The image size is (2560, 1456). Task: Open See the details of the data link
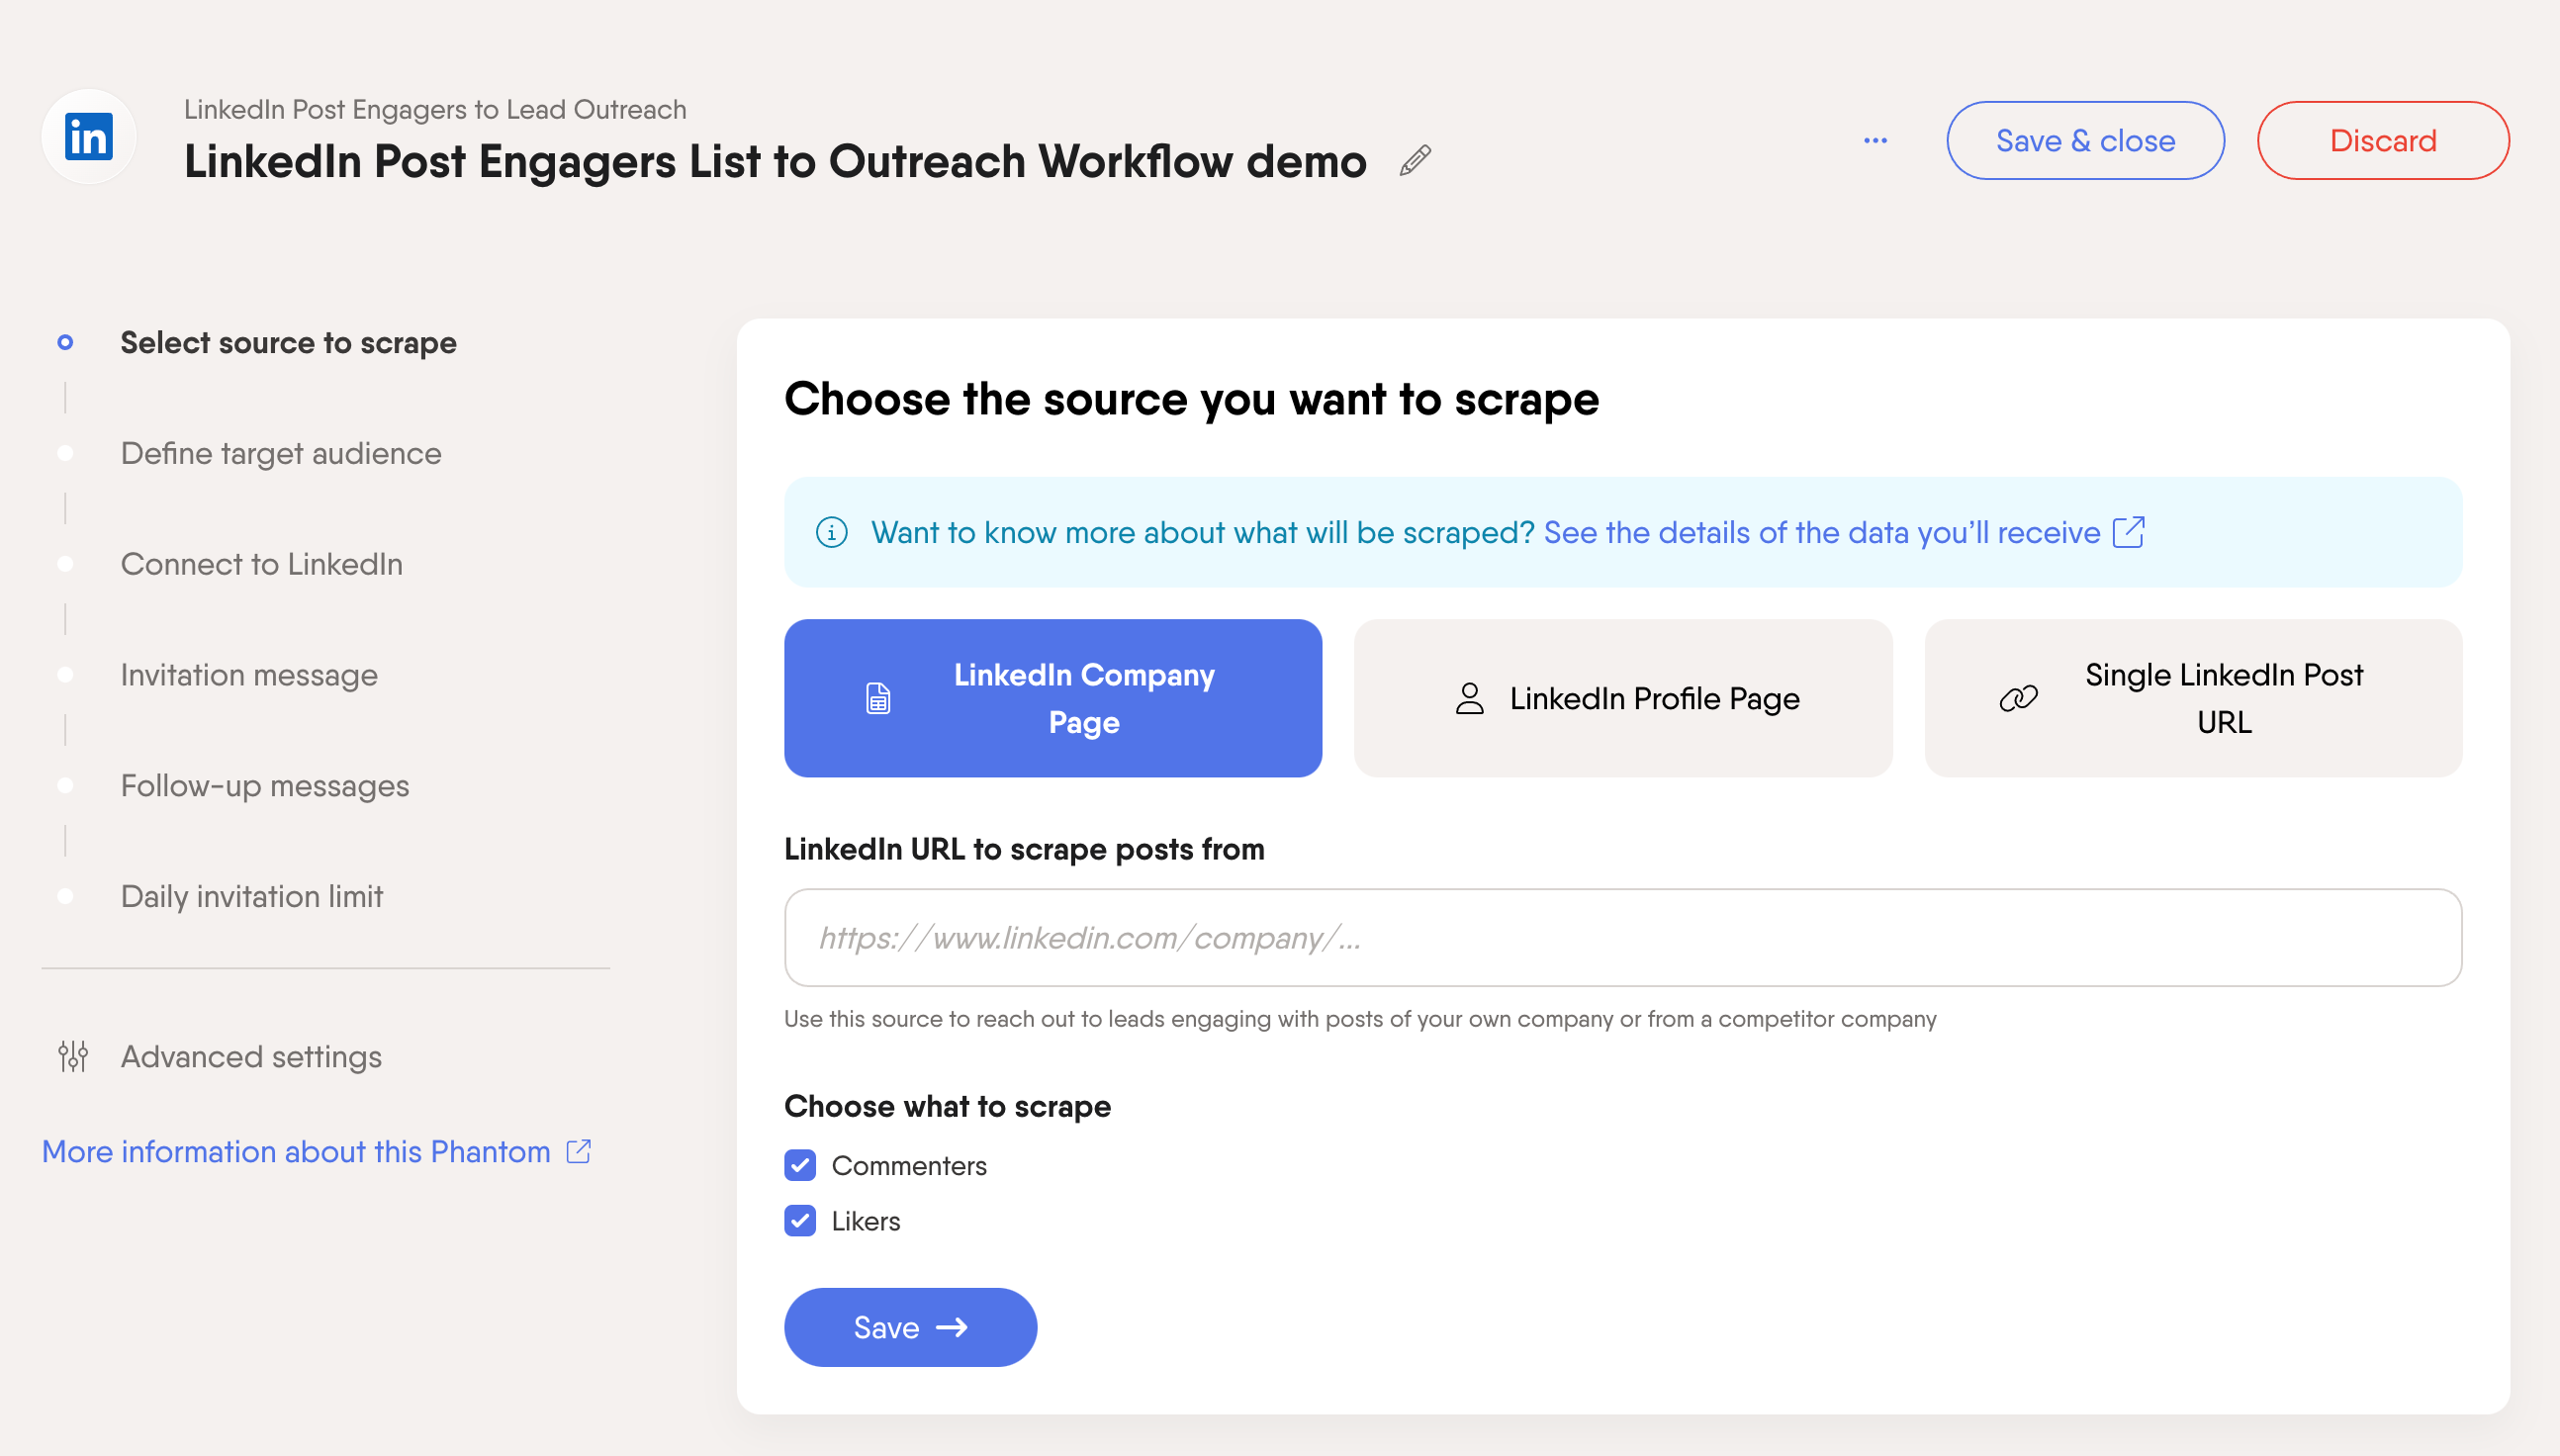tap(1822, 532)
